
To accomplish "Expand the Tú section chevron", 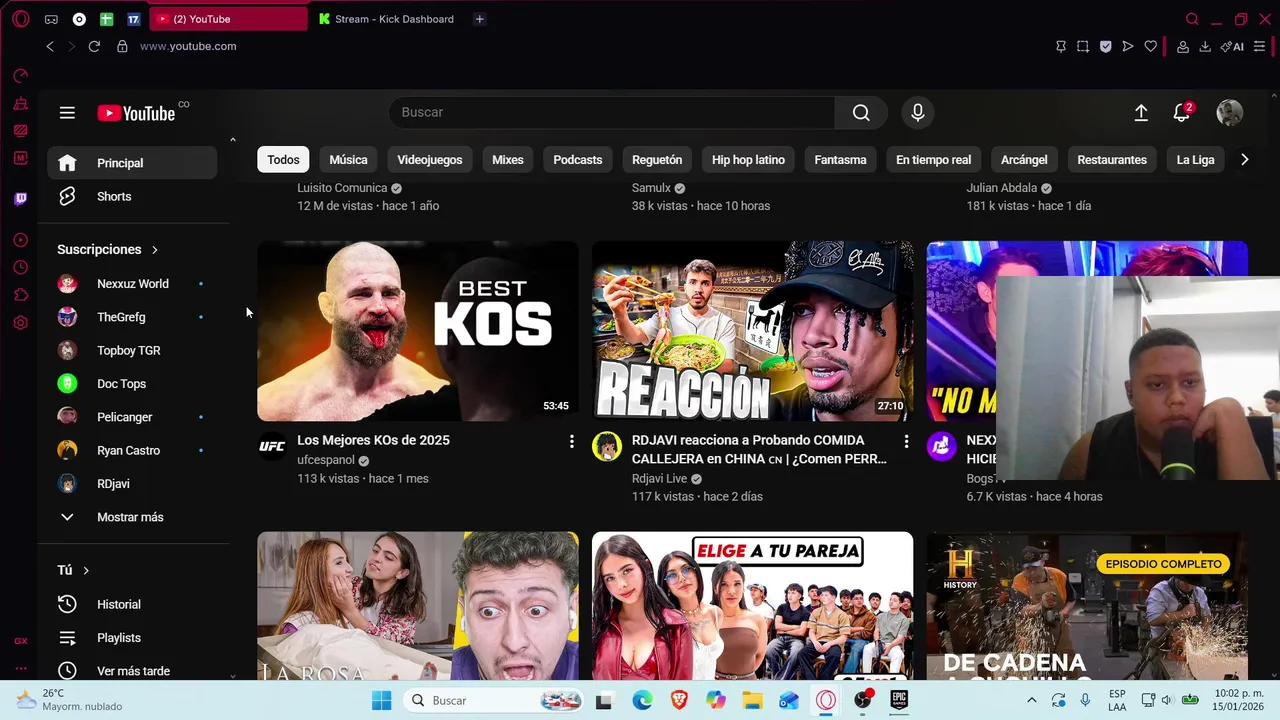I will [x=86, y=570].
